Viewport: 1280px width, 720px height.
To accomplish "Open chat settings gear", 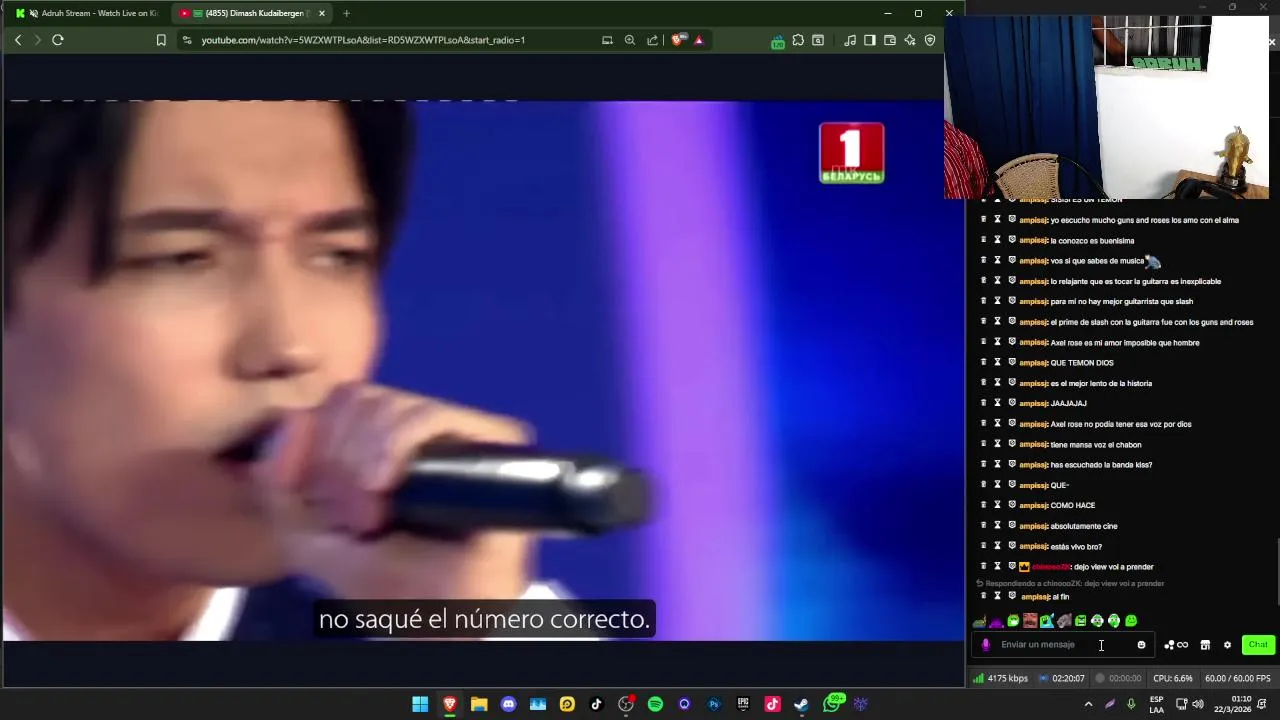I will (1227, 645).
